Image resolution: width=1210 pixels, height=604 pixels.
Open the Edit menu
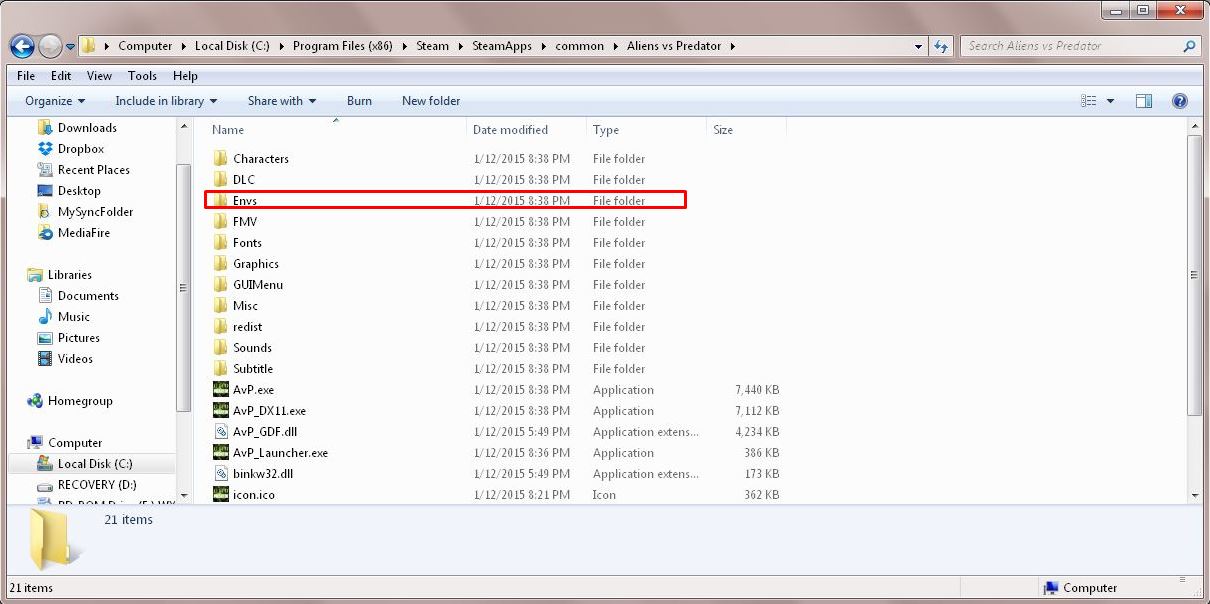[61, 76]
